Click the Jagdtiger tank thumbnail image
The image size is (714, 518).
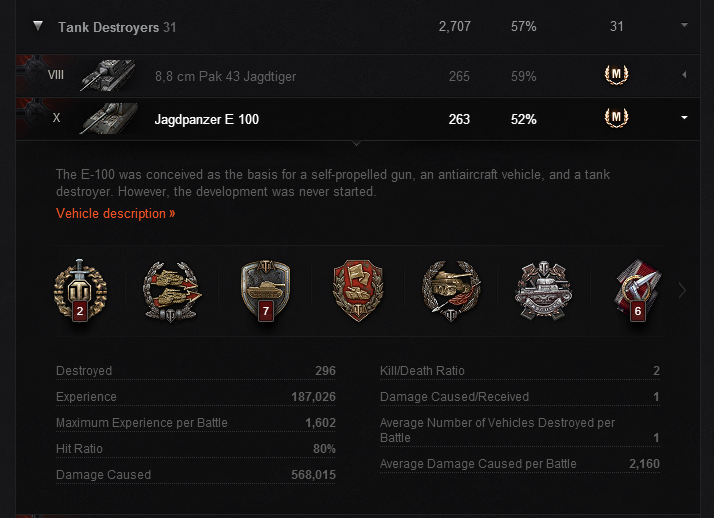point(107,75)
